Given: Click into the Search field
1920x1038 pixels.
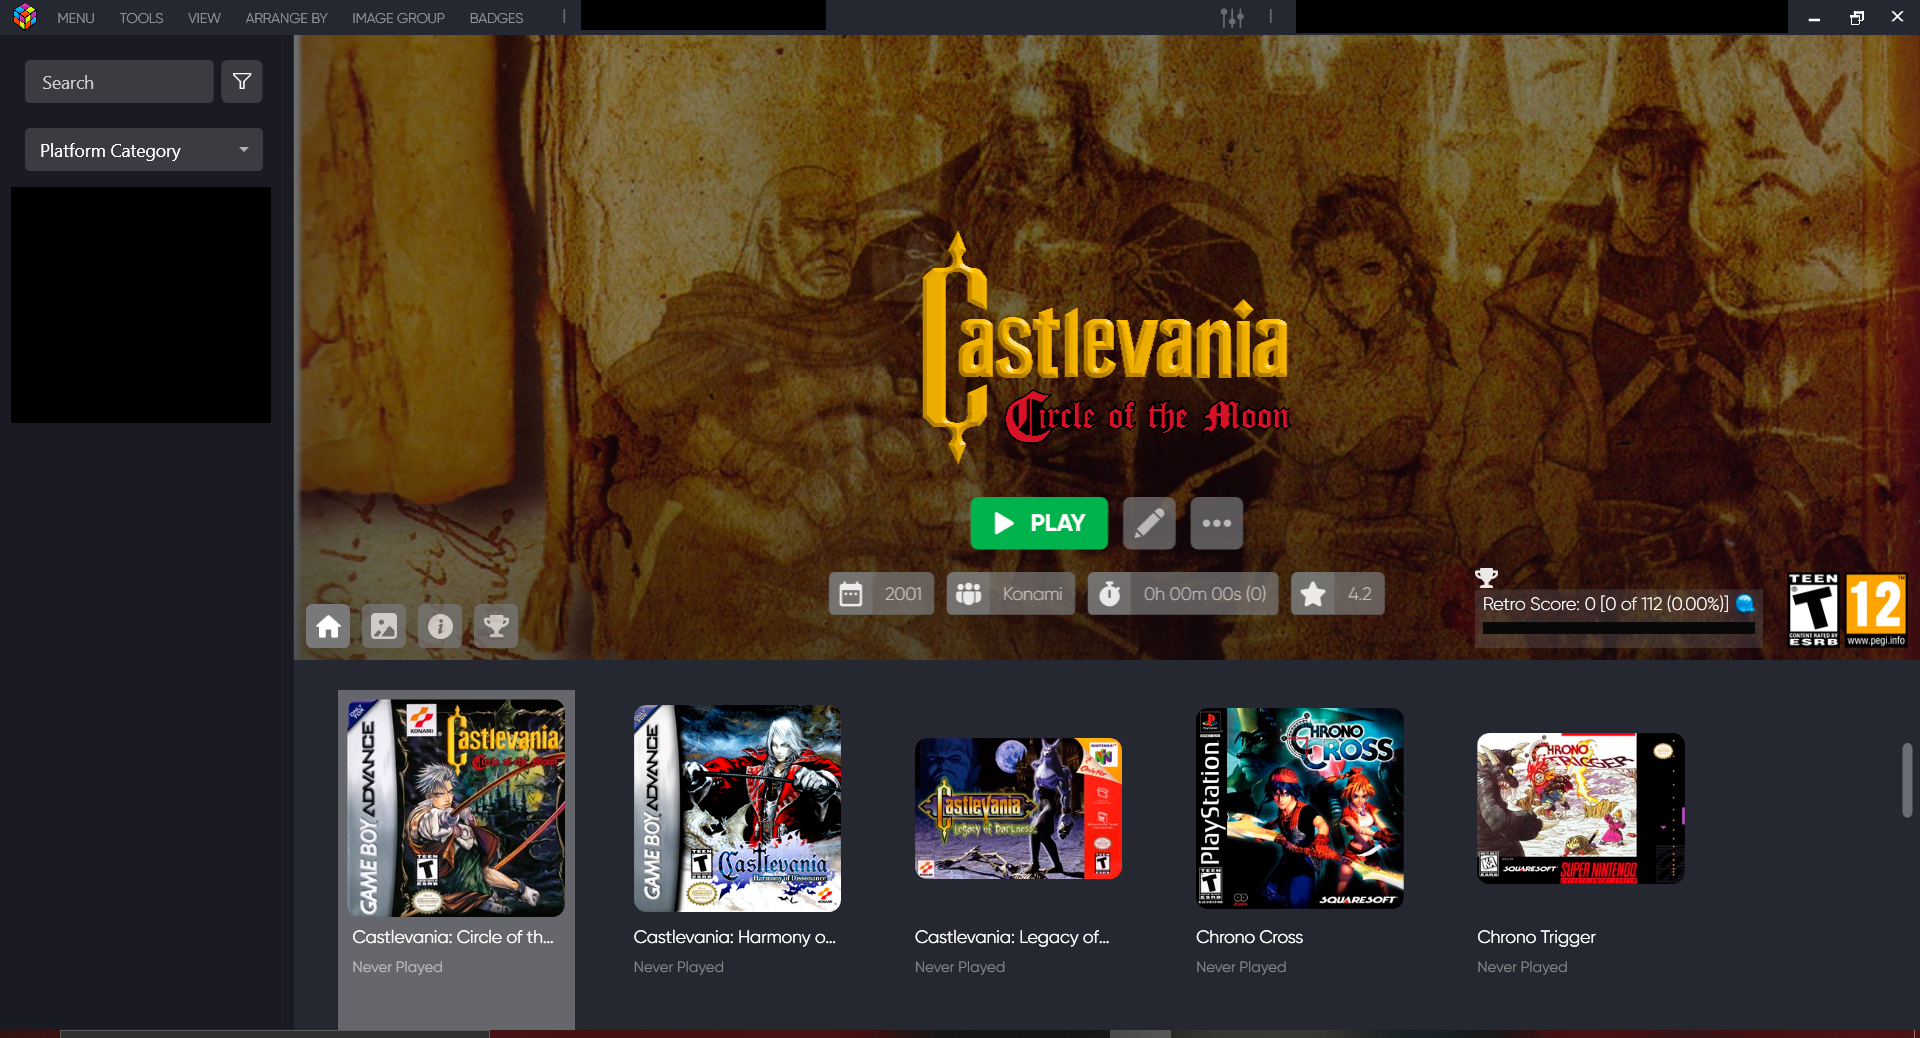Looking at the screenshot, I should (119, 82).
